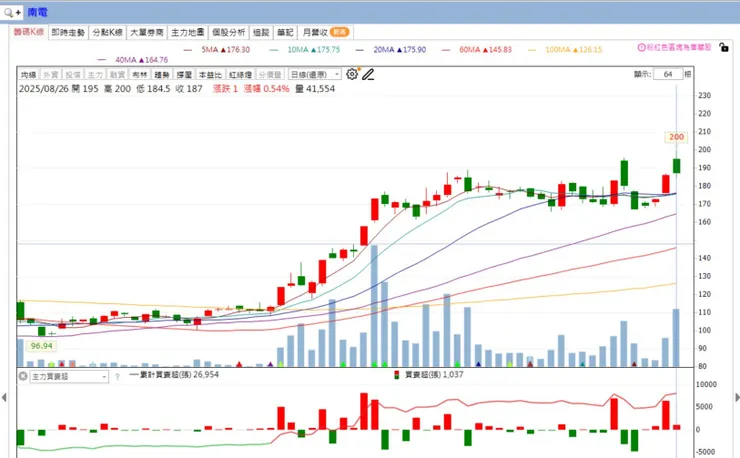The height and width of the screenshot is (458, 740).
Task: Toggle the 趨勢 trend overlay
Action: tap(162, 75)
